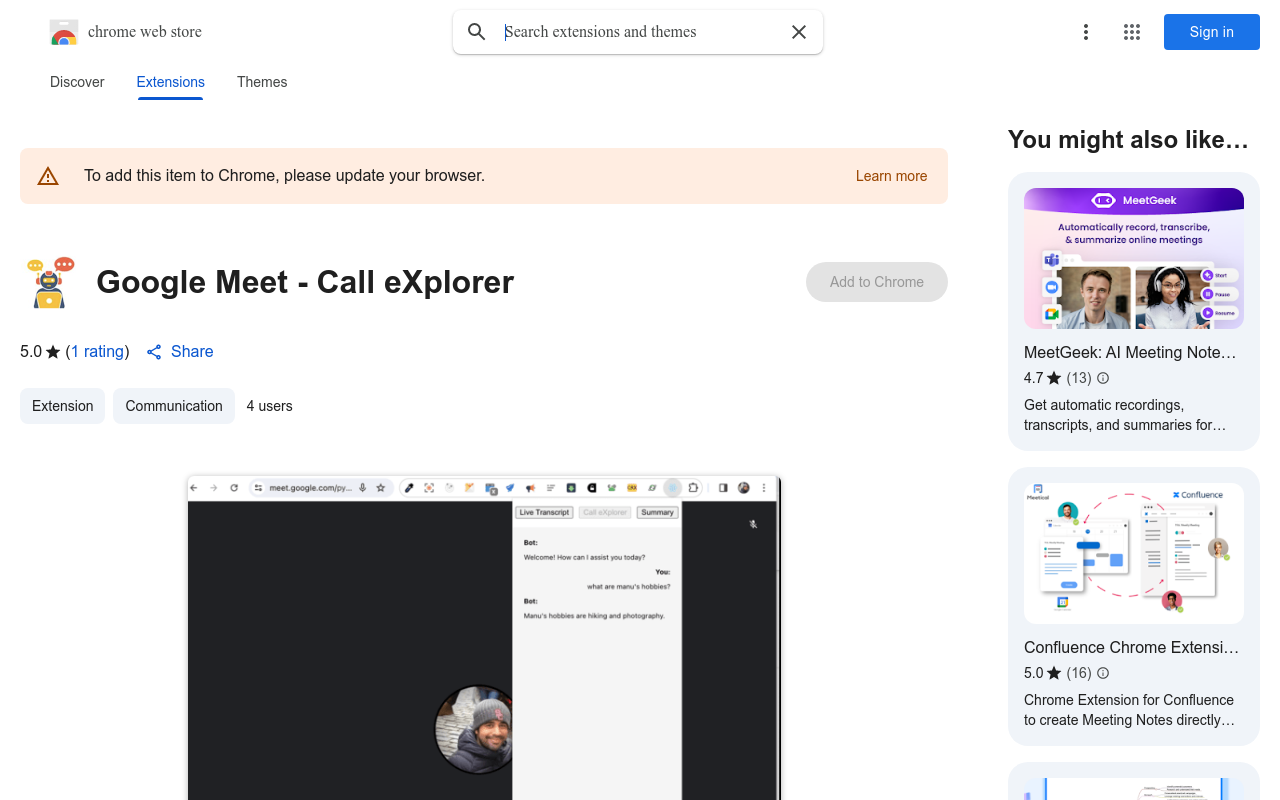The image size is (1280, 800).
Task: Open the Google Meet screenshot preview
Action: tap(484, 637)
